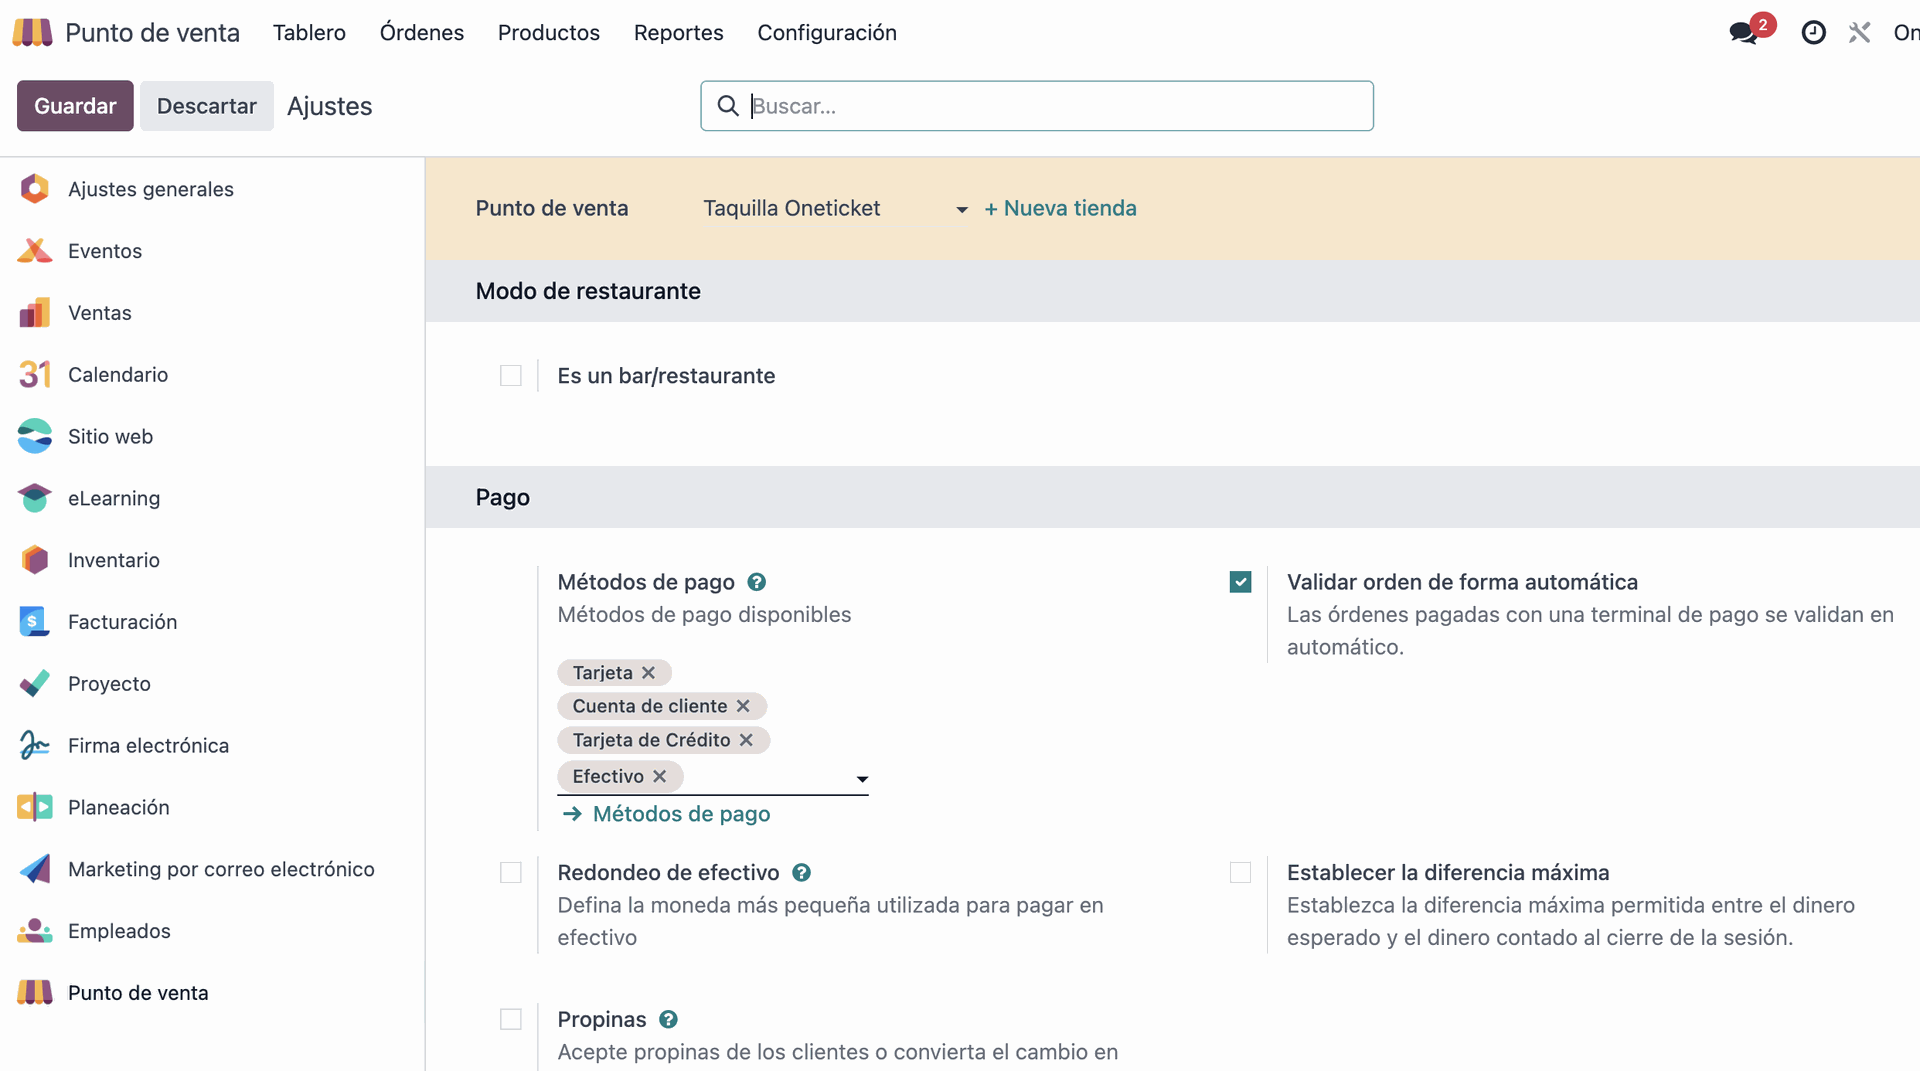Open the activities clock icon
The height and width of the screenshot is (1071, 1920).
1813,33
